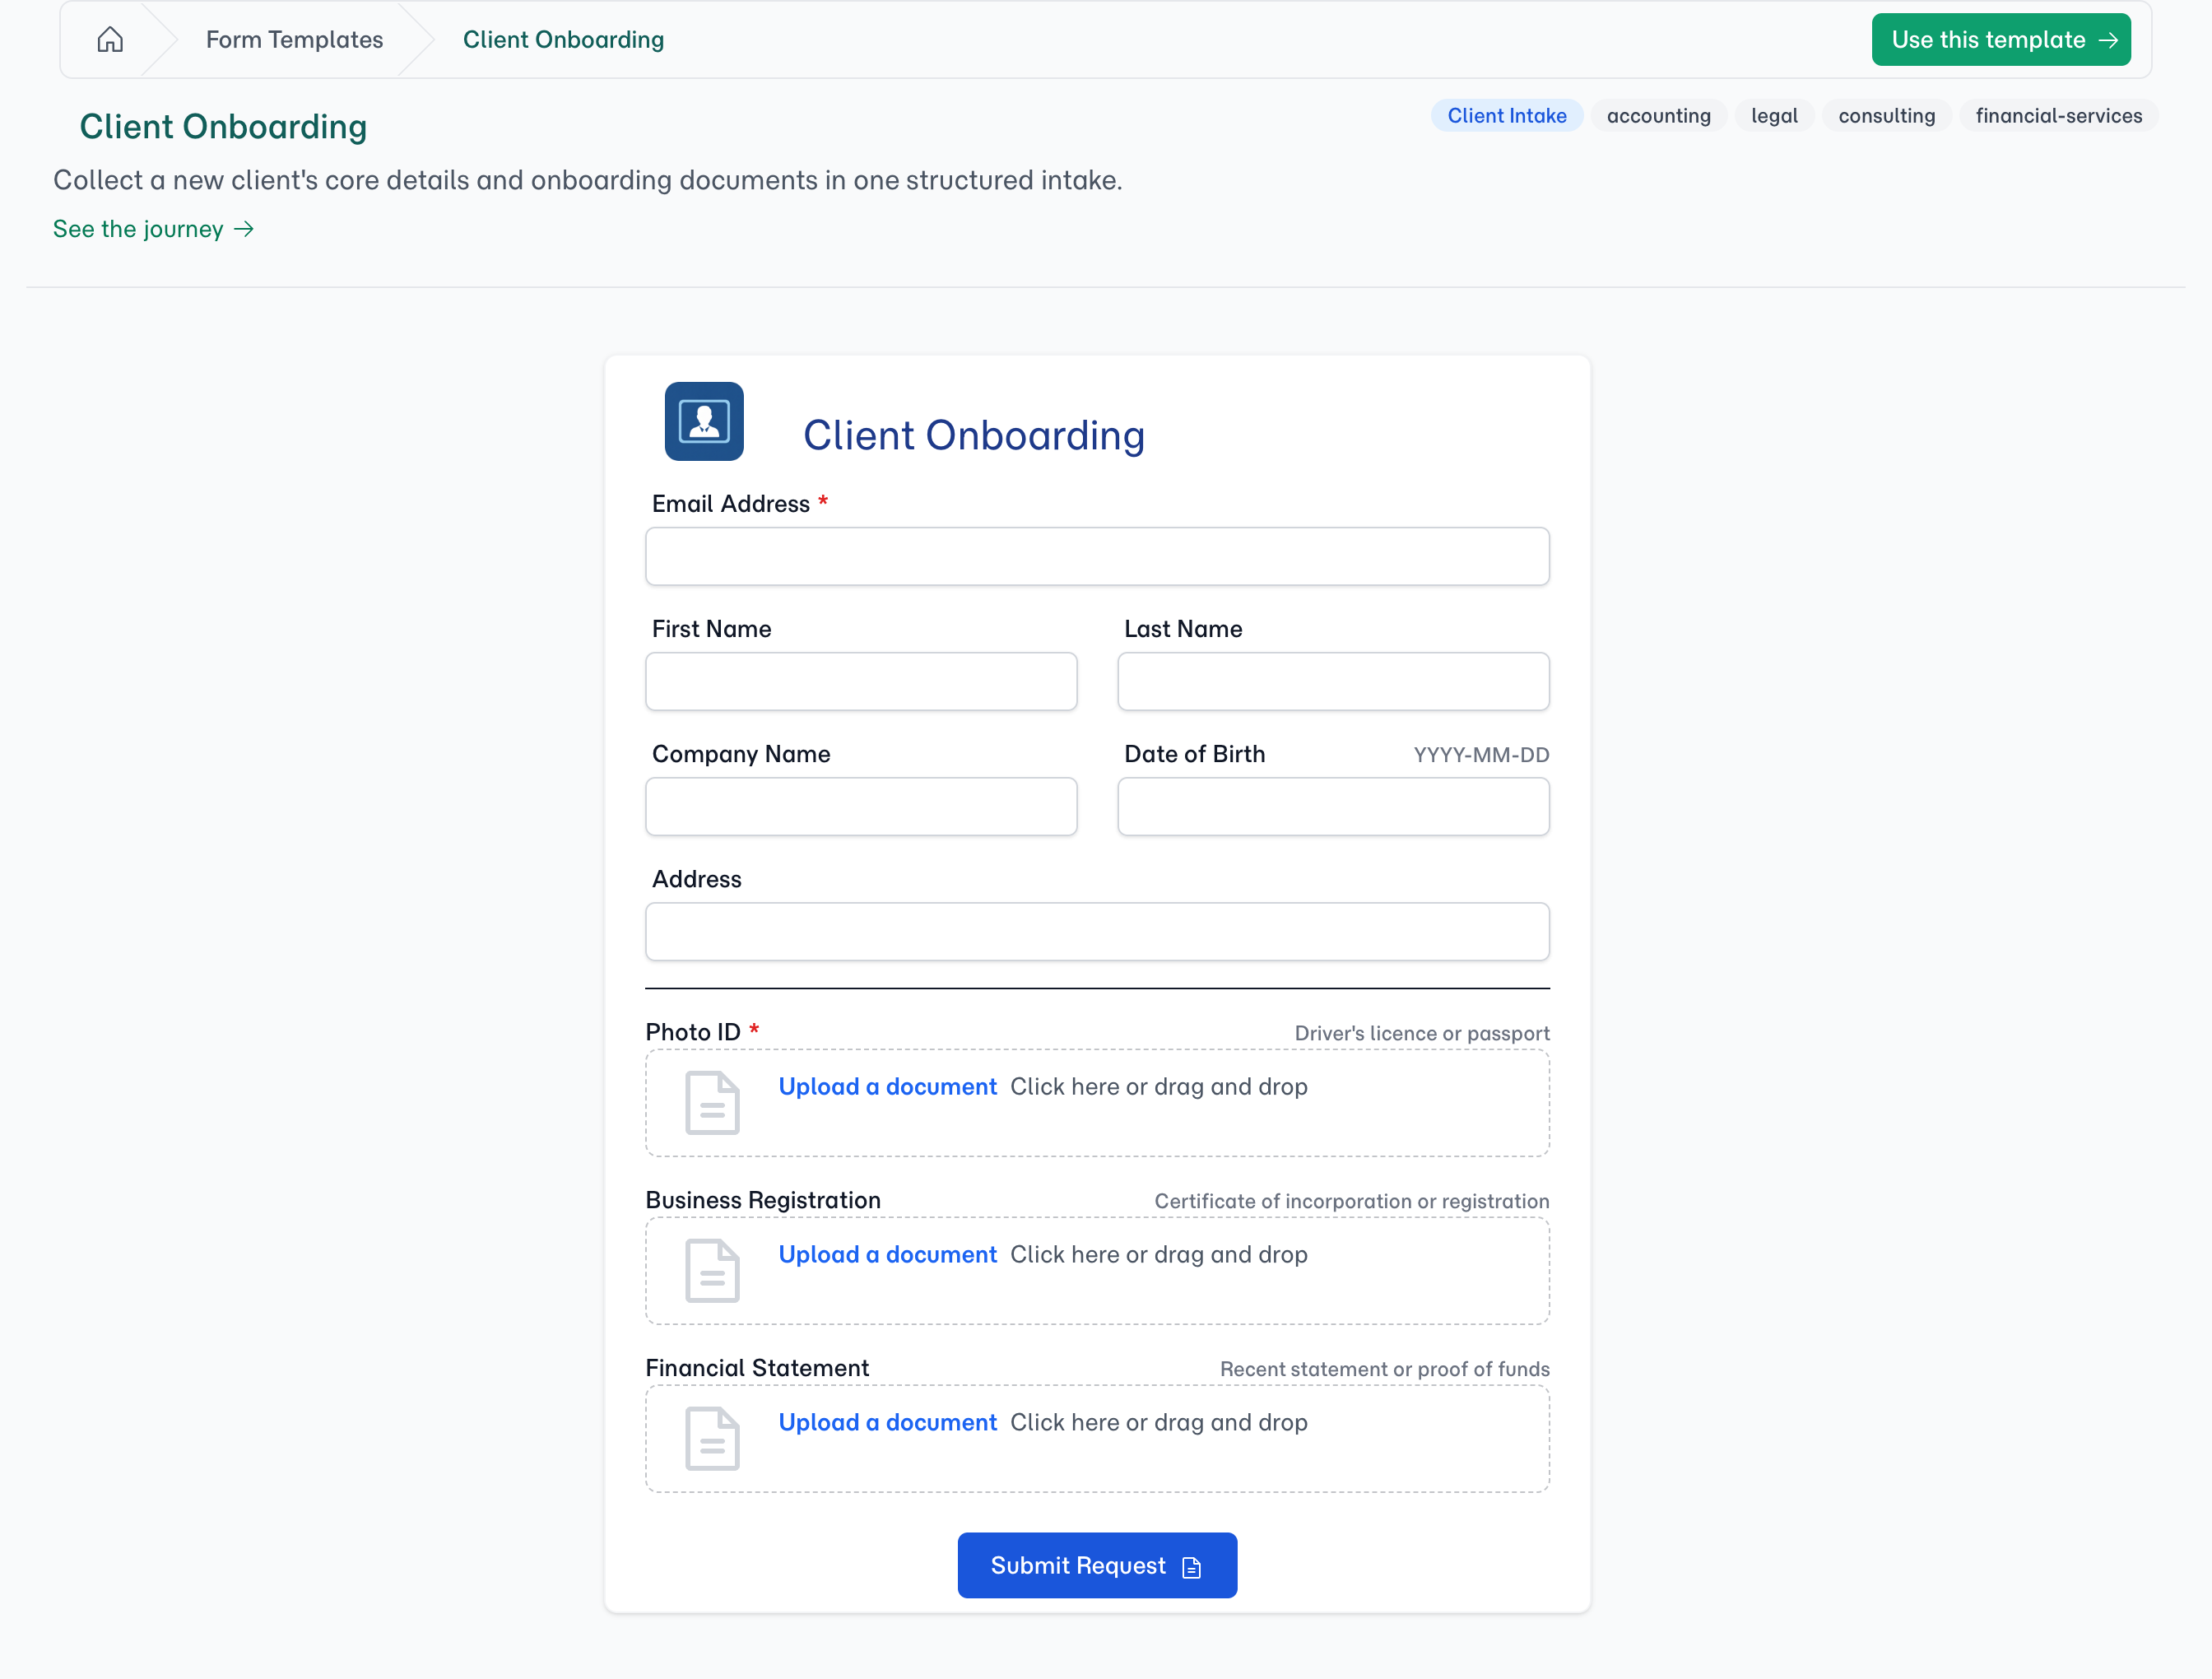The height and width of the screenshot is (1679, 2212).
Task: Click the Client Onboarding page heading
Action: 223,127
